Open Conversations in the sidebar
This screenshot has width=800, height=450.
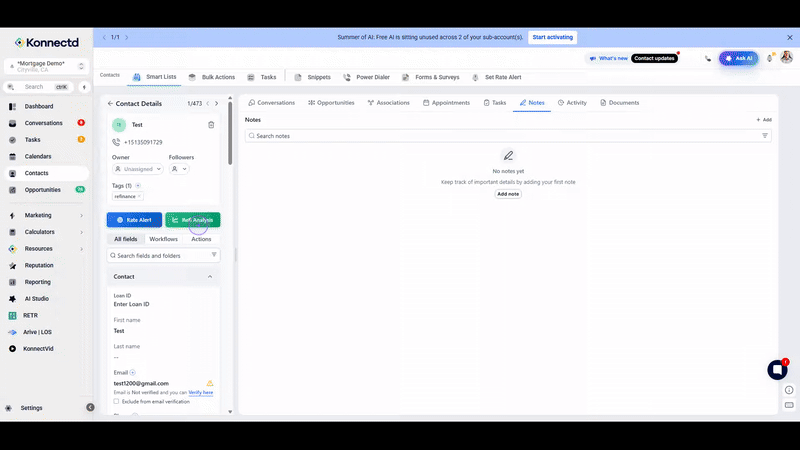tap(43, 123)
